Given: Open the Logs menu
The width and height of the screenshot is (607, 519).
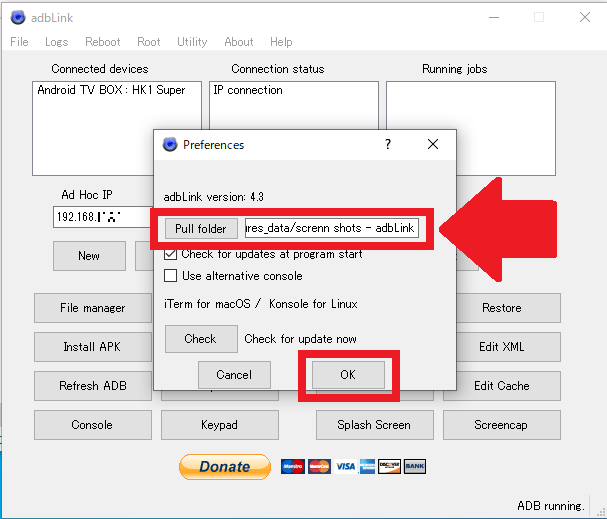Looking at the screenshot, I should pos(57,42).
